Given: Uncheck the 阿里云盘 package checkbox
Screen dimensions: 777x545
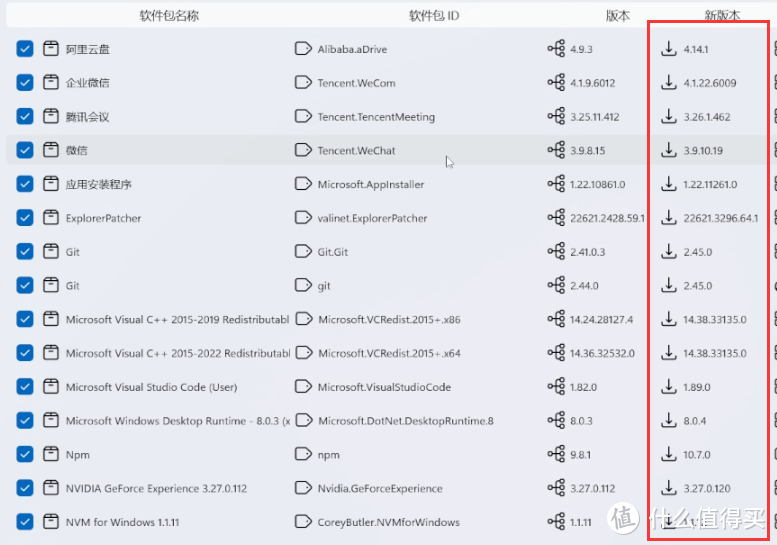Looking at the screenshot, I should [25, 49].
